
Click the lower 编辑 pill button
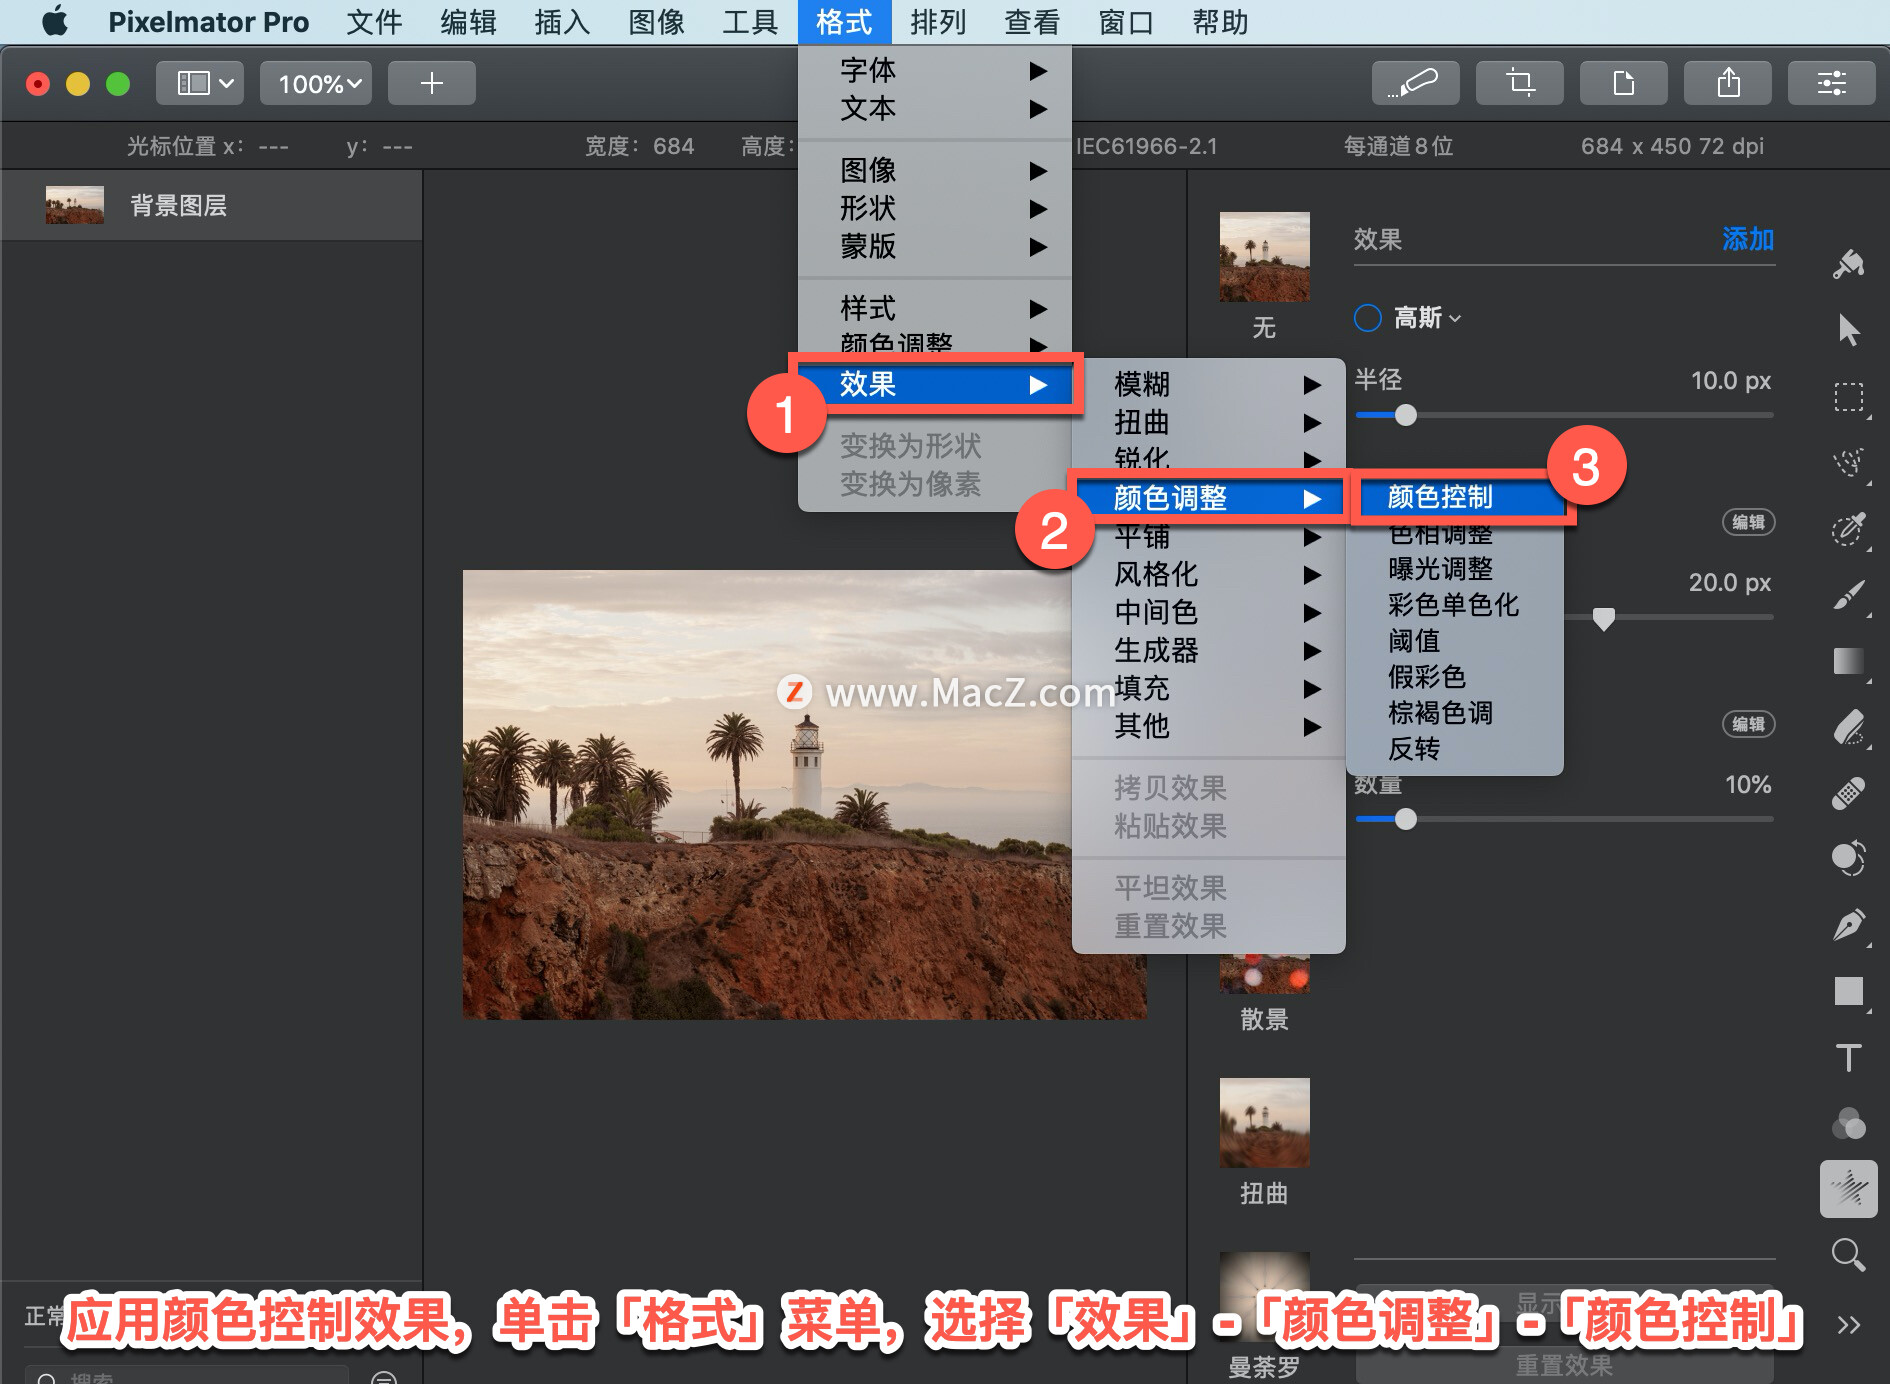click(x=1748, y=724)
